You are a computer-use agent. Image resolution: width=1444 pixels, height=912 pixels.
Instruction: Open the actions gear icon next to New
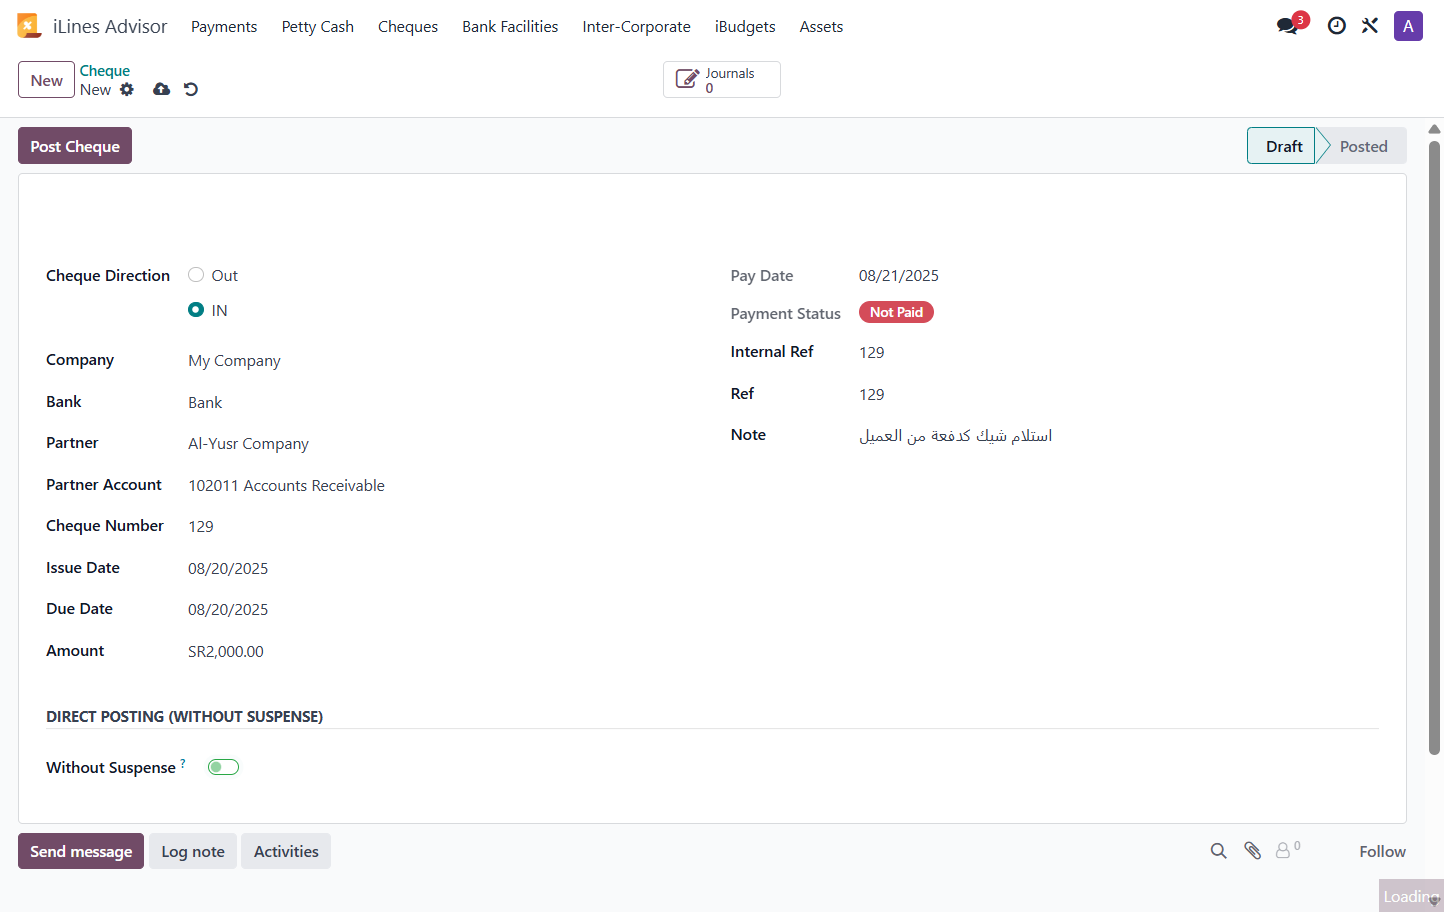[127, 89]
